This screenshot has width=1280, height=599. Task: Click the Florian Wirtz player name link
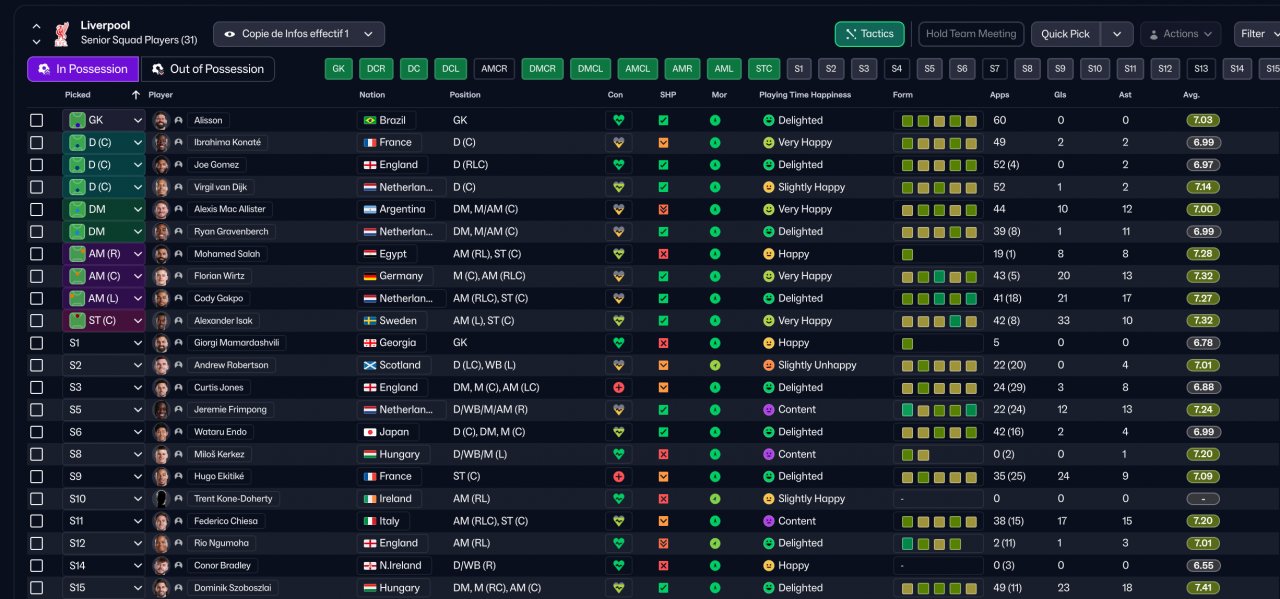[x=219, y=276]
